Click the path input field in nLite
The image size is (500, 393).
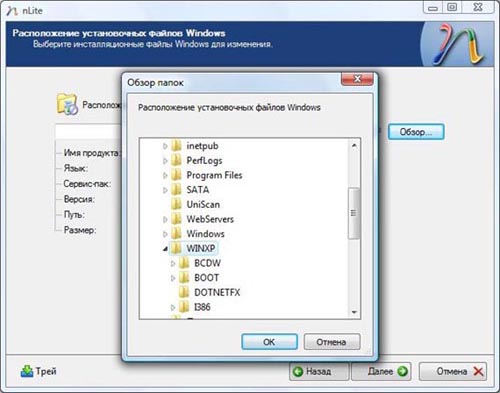tap(88, 132)
